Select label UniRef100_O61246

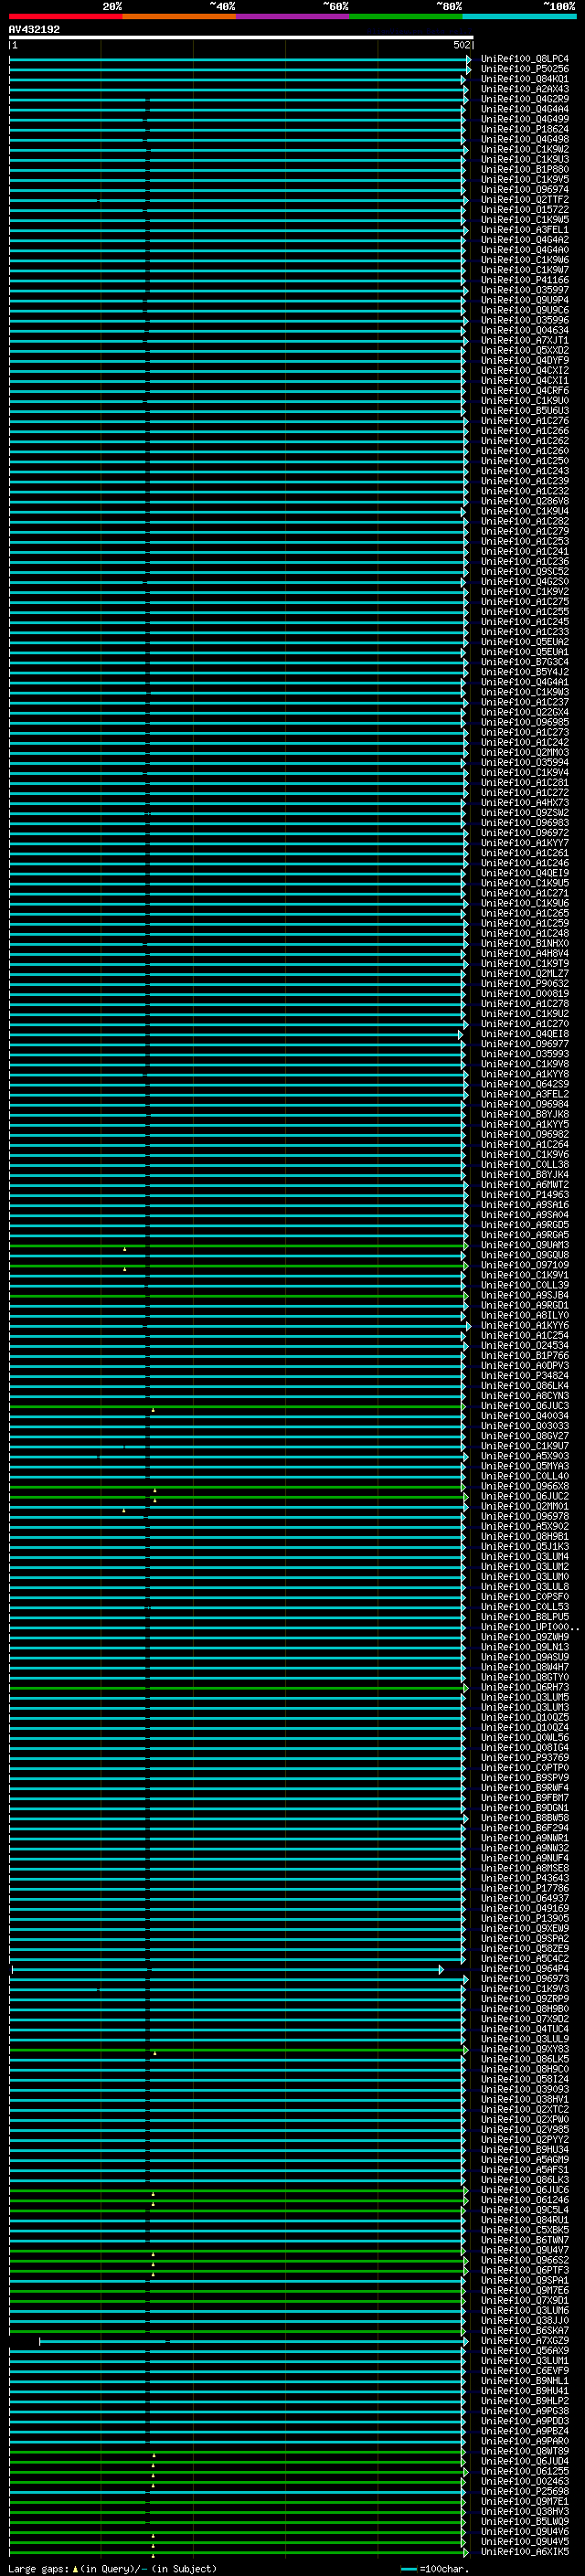click(524, 2200)
